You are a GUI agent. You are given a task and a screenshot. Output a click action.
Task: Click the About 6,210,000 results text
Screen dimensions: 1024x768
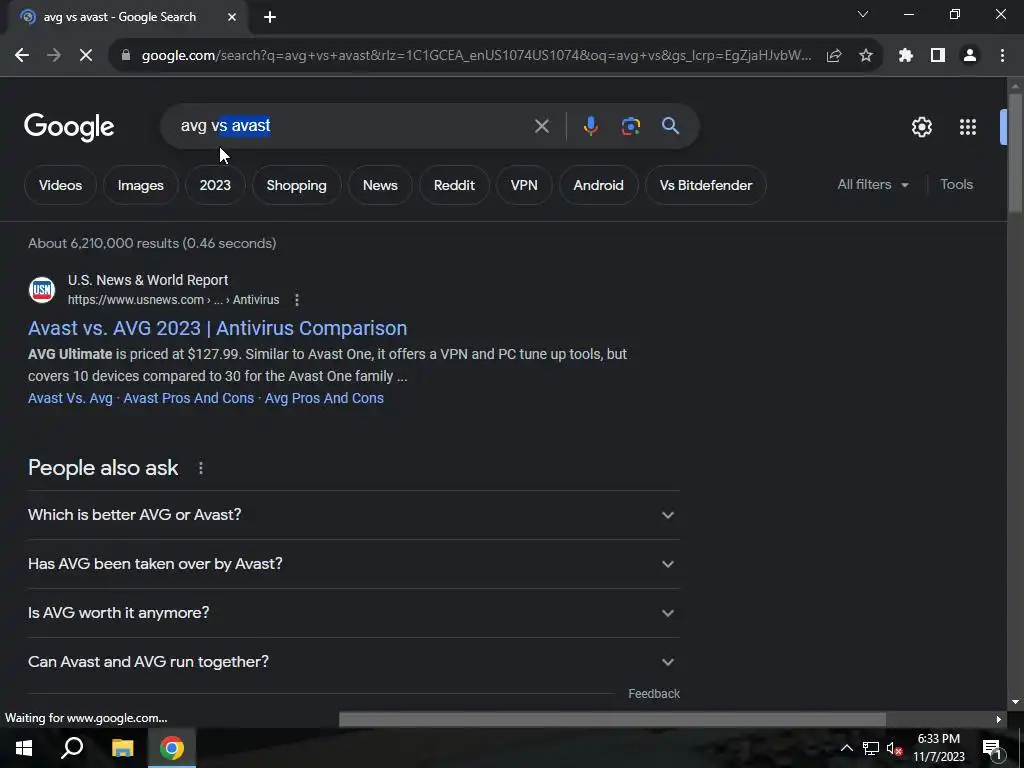(152, 244)
